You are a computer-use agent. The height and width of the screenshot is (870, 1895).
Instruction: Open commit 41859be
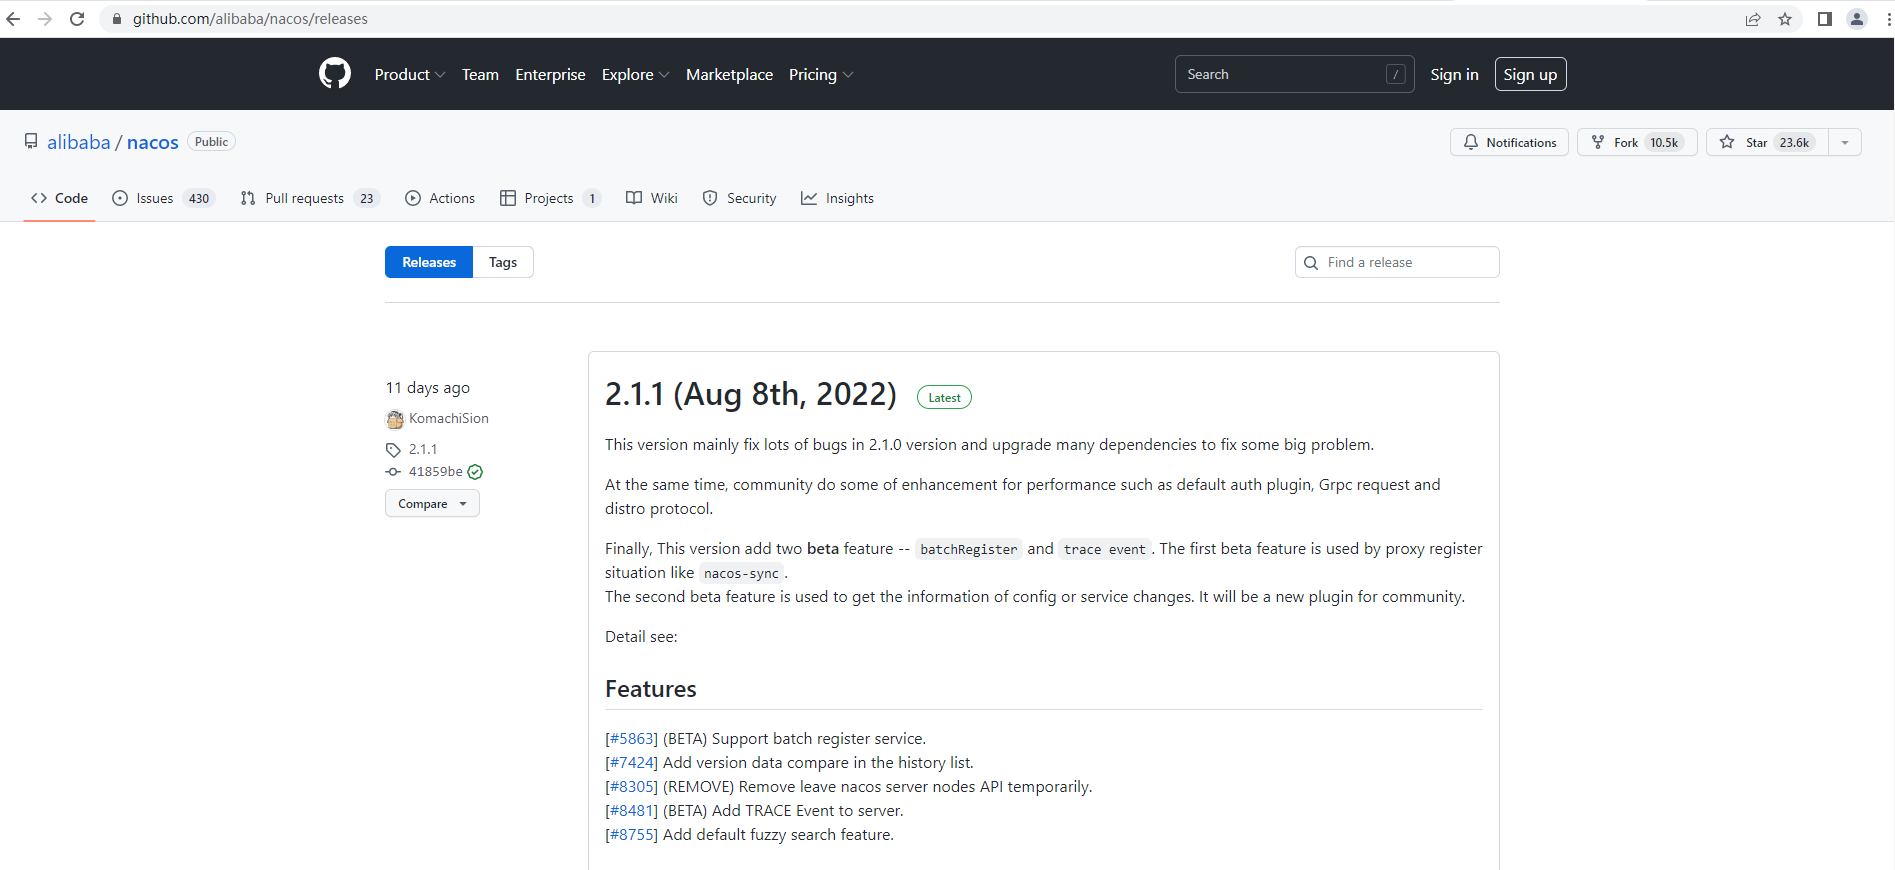point(436,472)
